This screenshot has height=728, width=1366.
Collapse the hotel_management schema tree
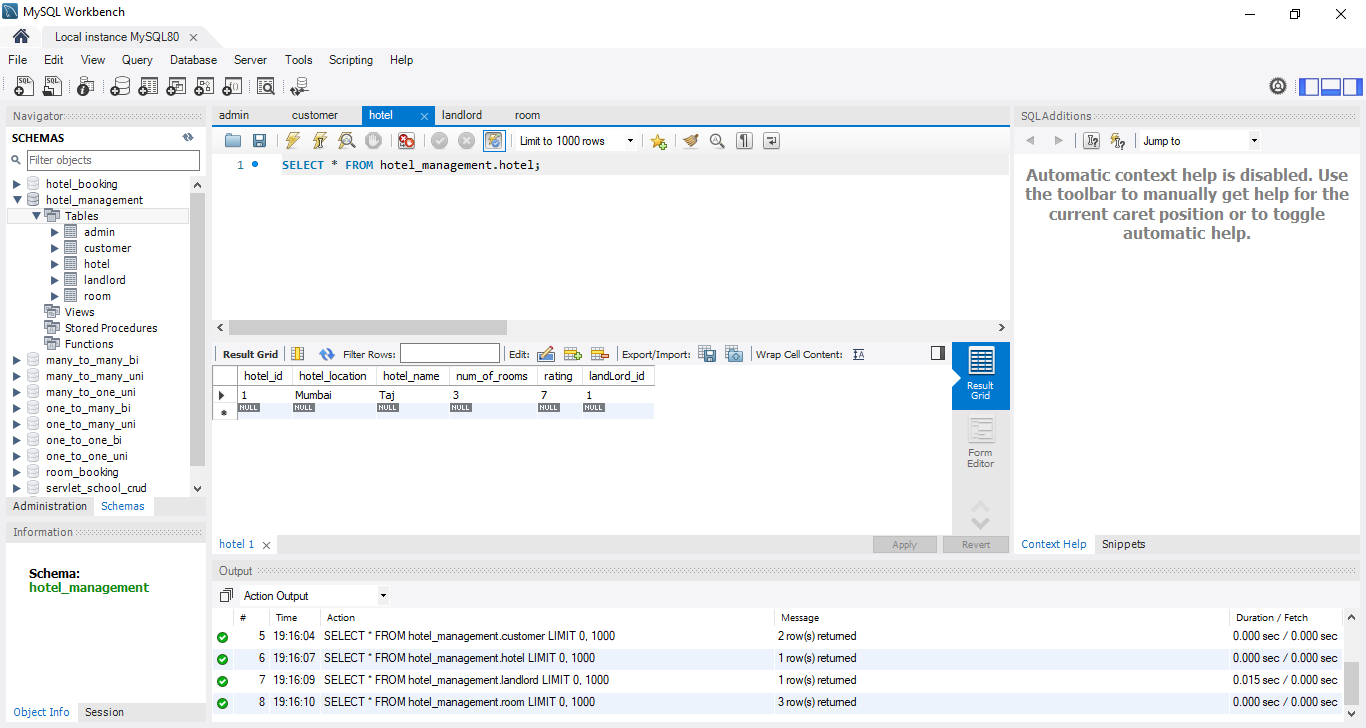tap(17, 200)
